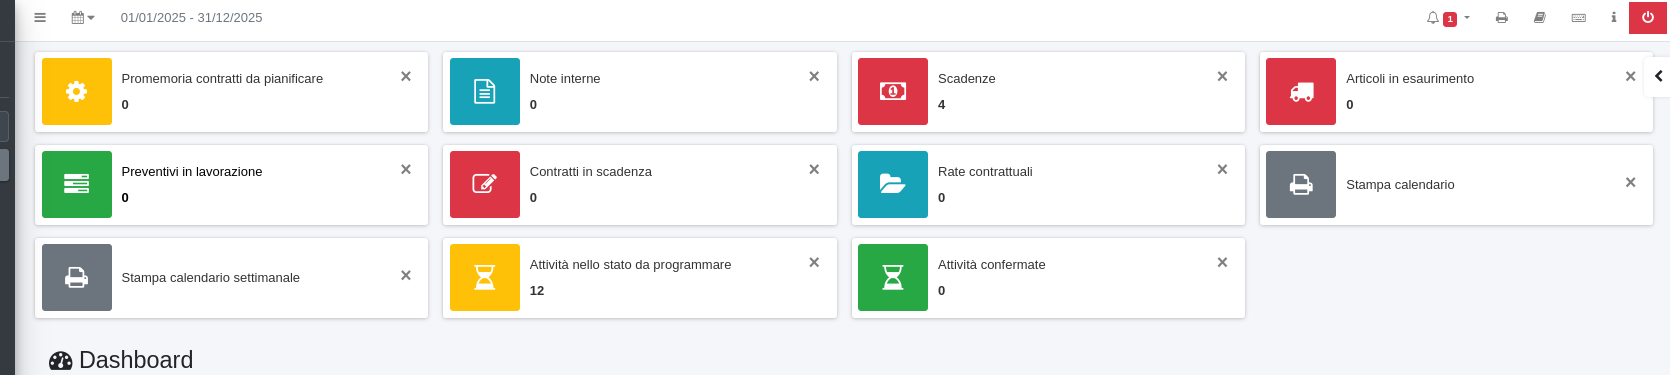Open the notifications bell dropdown
This screenshot has width=1670, height=375.
1447,18
